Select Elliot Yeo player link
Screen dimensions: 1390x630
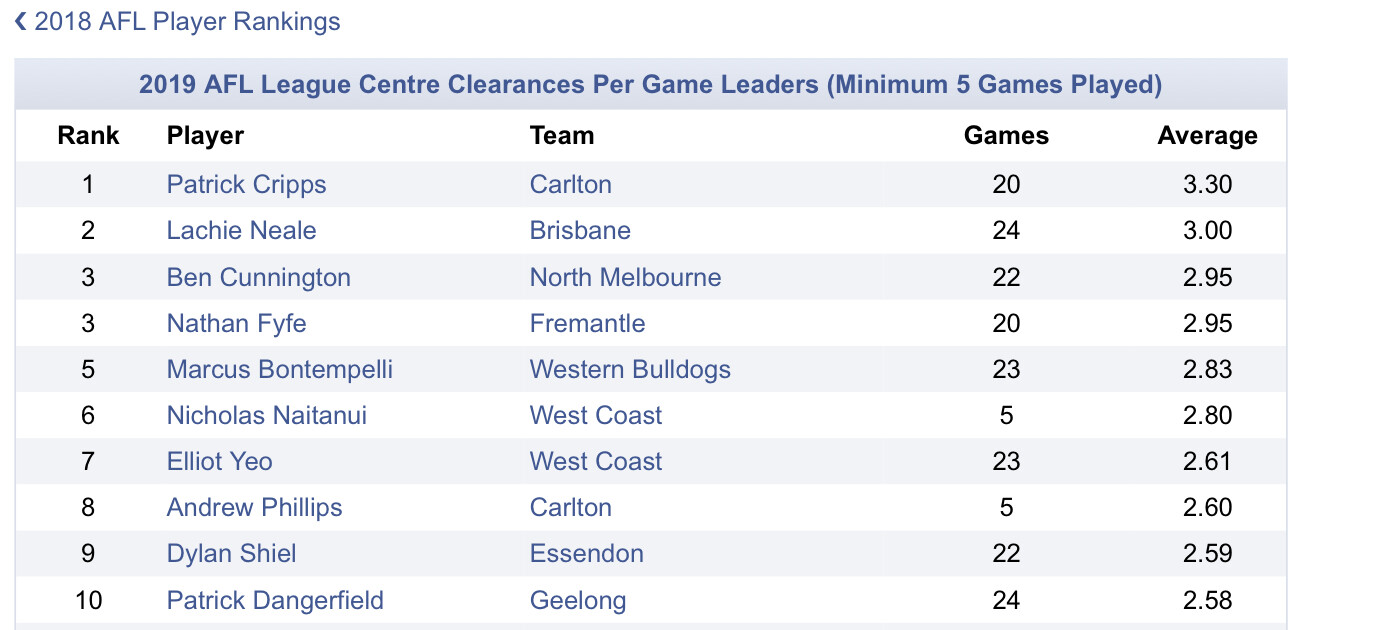pos(219,461)
